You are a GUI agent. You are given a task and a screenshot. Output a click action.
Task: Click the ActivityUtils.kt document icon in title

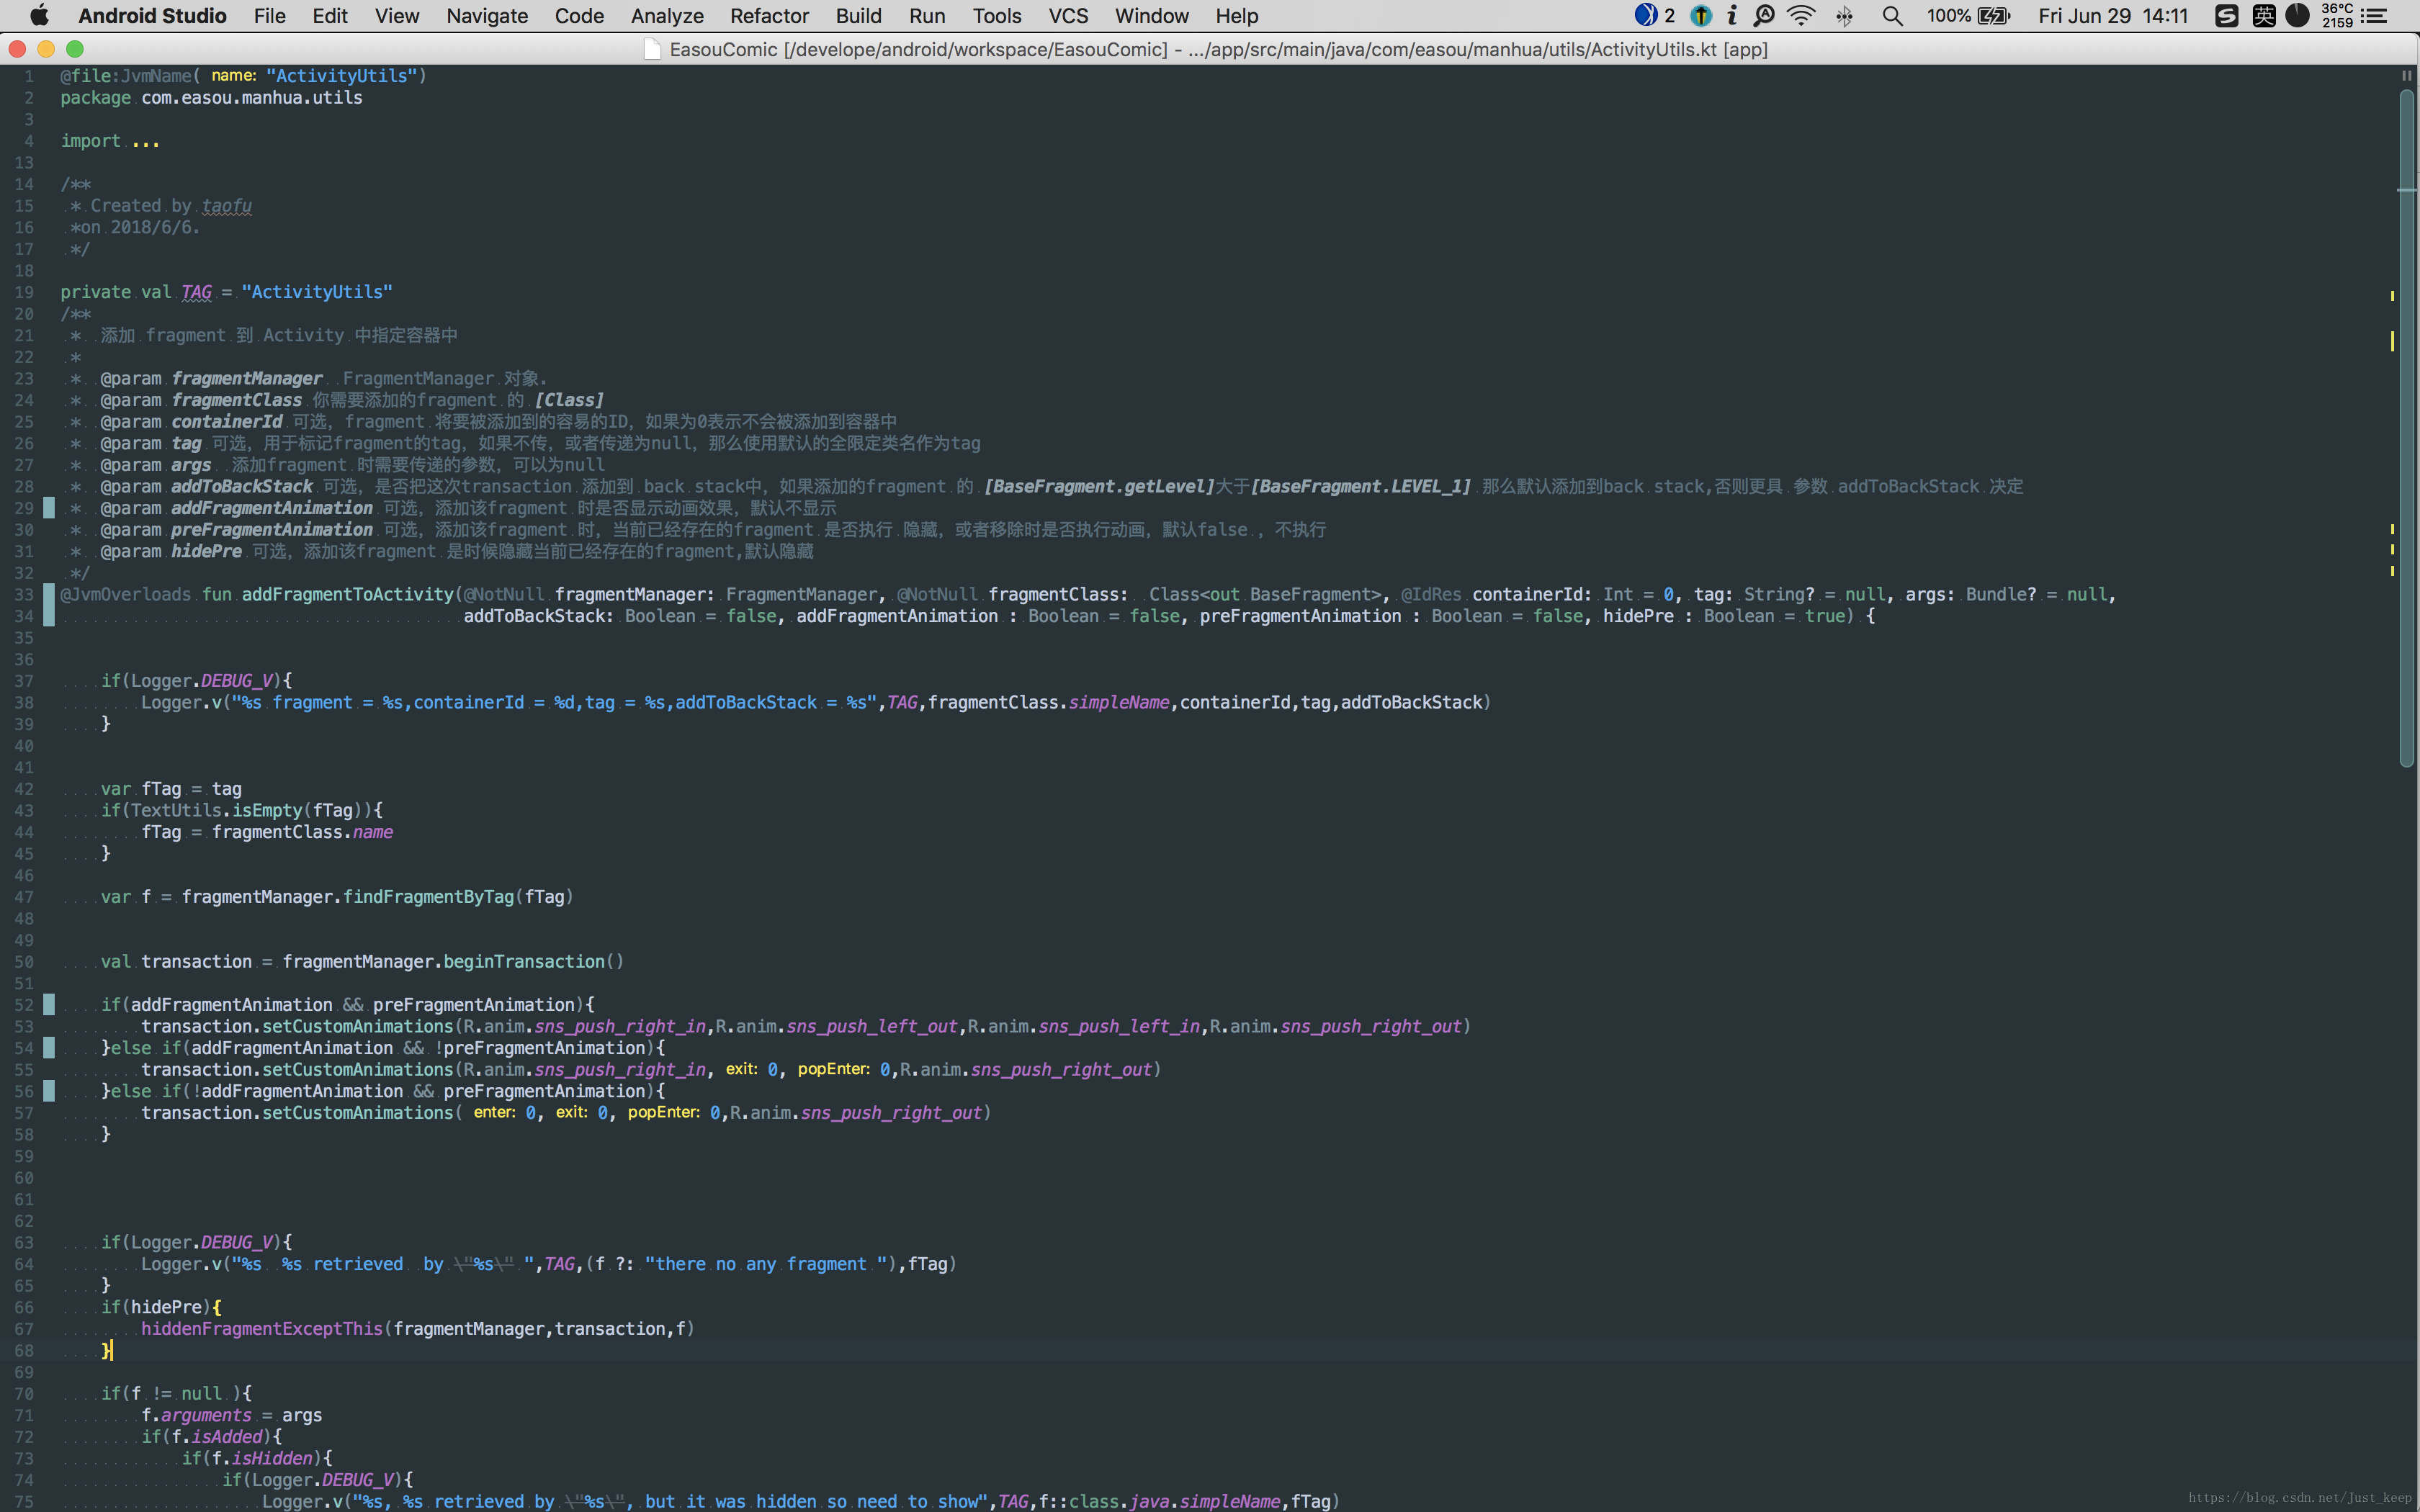point(652,50)
